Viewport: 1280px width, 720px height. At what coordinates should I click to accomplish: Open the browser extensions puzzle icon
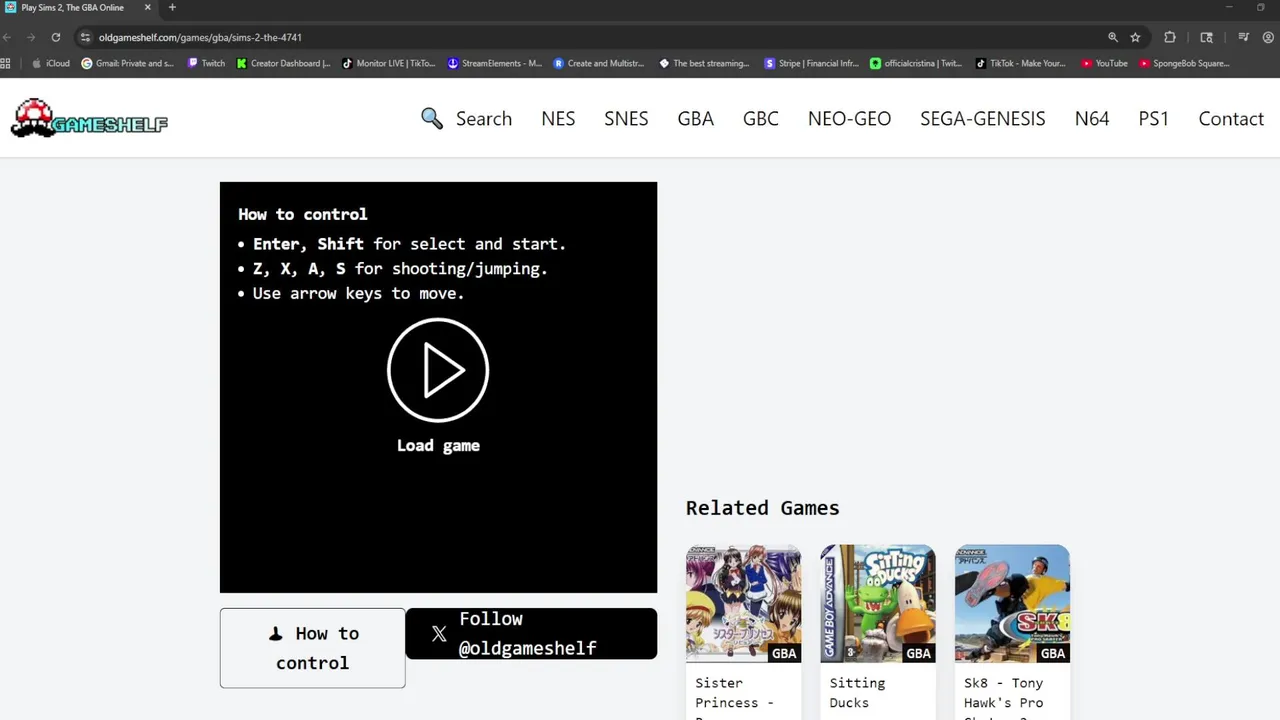tap(1170, 37)
